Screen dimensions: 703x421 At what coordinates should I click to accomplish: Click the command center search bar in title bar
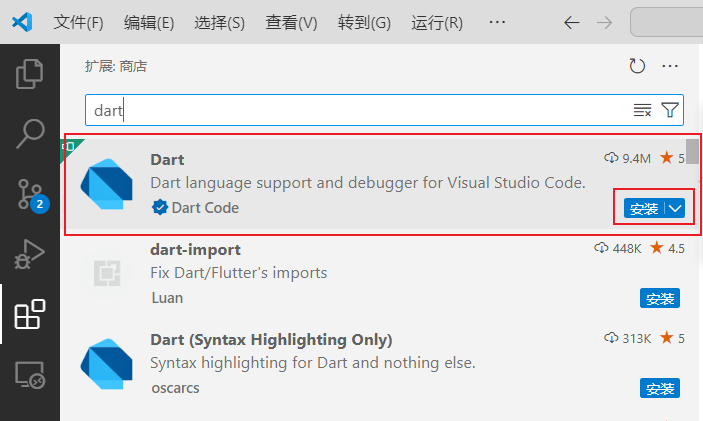[x=666, y=22]
